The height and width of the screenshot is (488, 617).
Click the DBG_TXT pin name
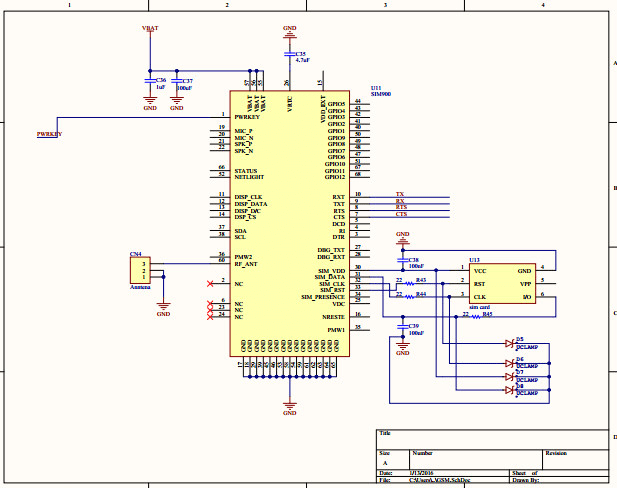coord(331,250)
